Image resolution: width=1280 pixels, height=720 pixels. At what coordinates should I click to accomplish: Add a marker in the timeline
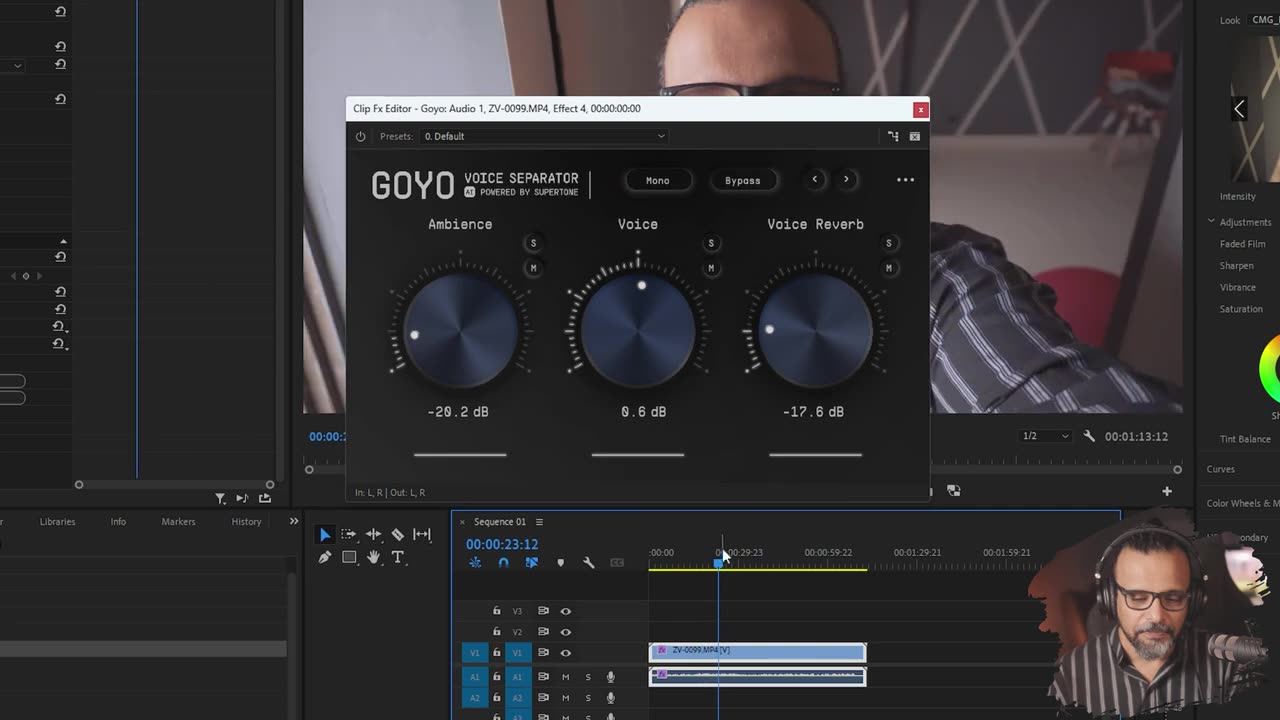560,563
